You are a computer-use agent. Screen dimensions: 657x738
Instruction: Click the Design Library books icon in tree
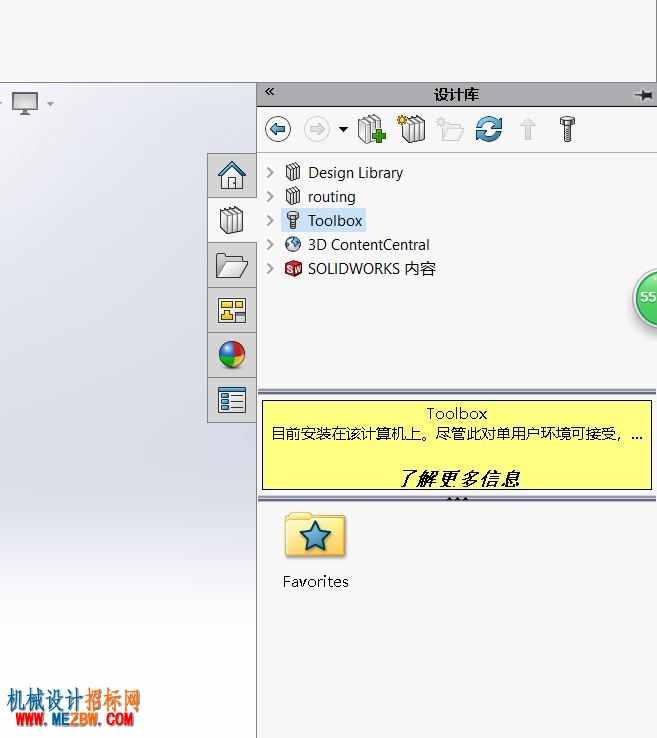coord(293,172)
